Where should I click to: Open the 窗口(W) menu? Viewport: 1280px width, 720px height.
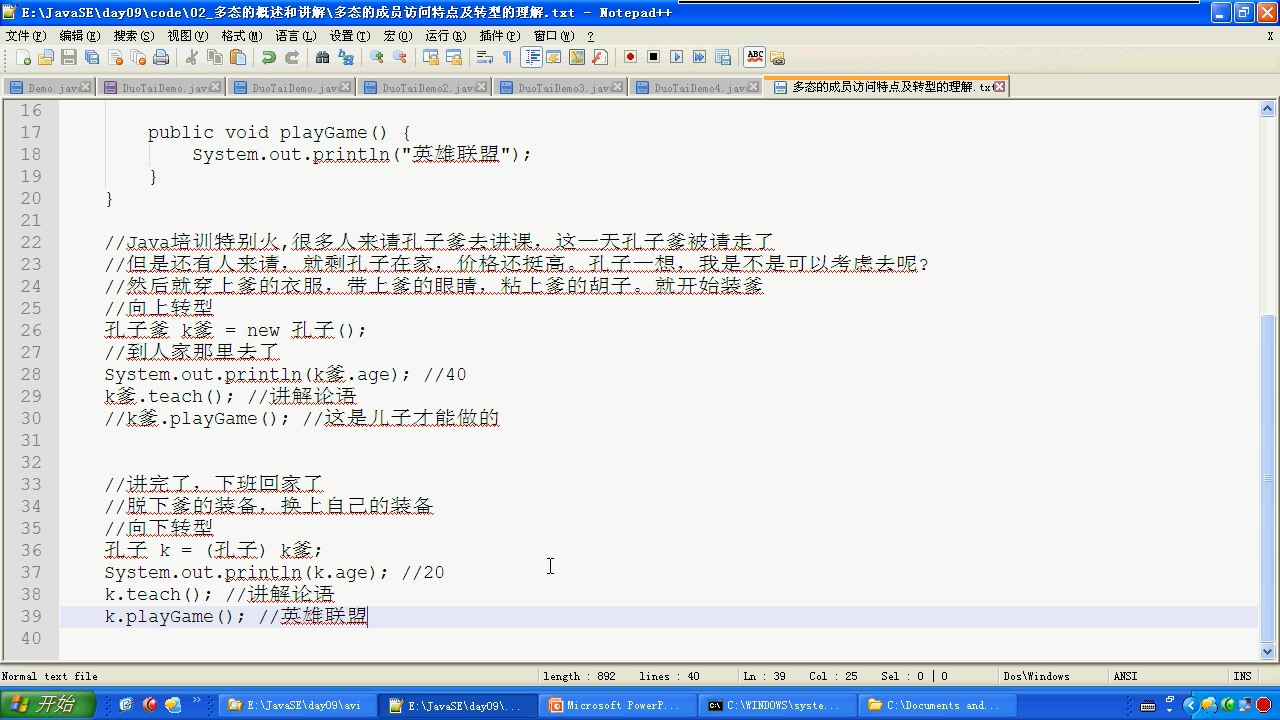tap(553, 36)
